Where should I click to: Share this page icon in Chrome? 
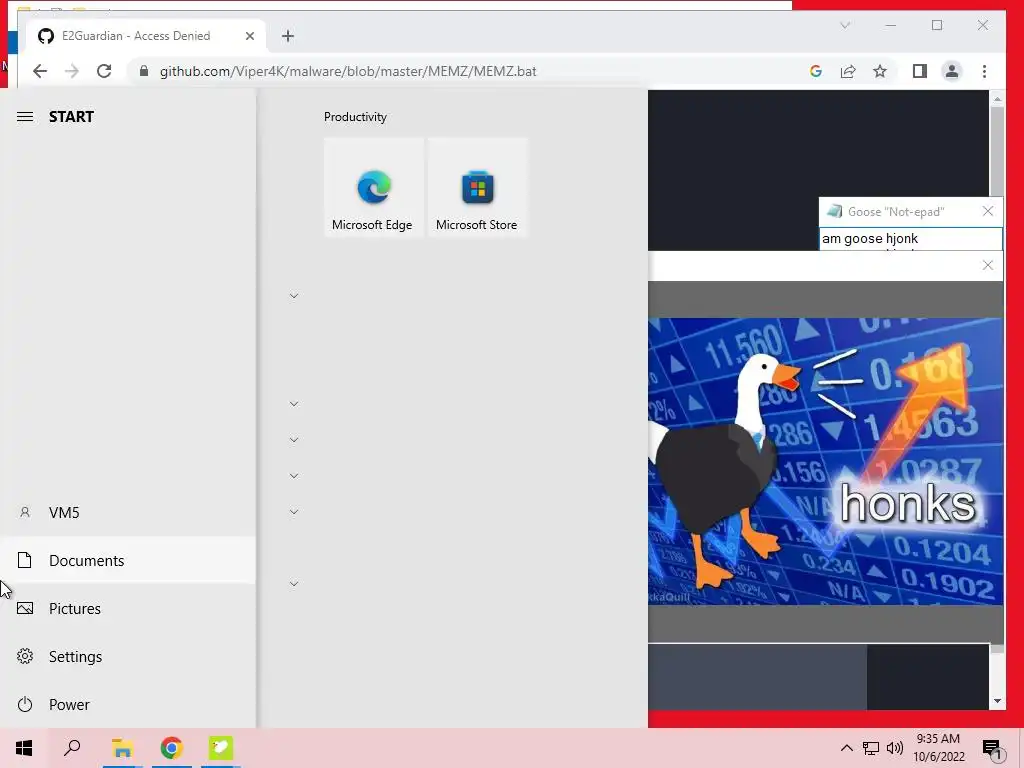click(848, 71)
